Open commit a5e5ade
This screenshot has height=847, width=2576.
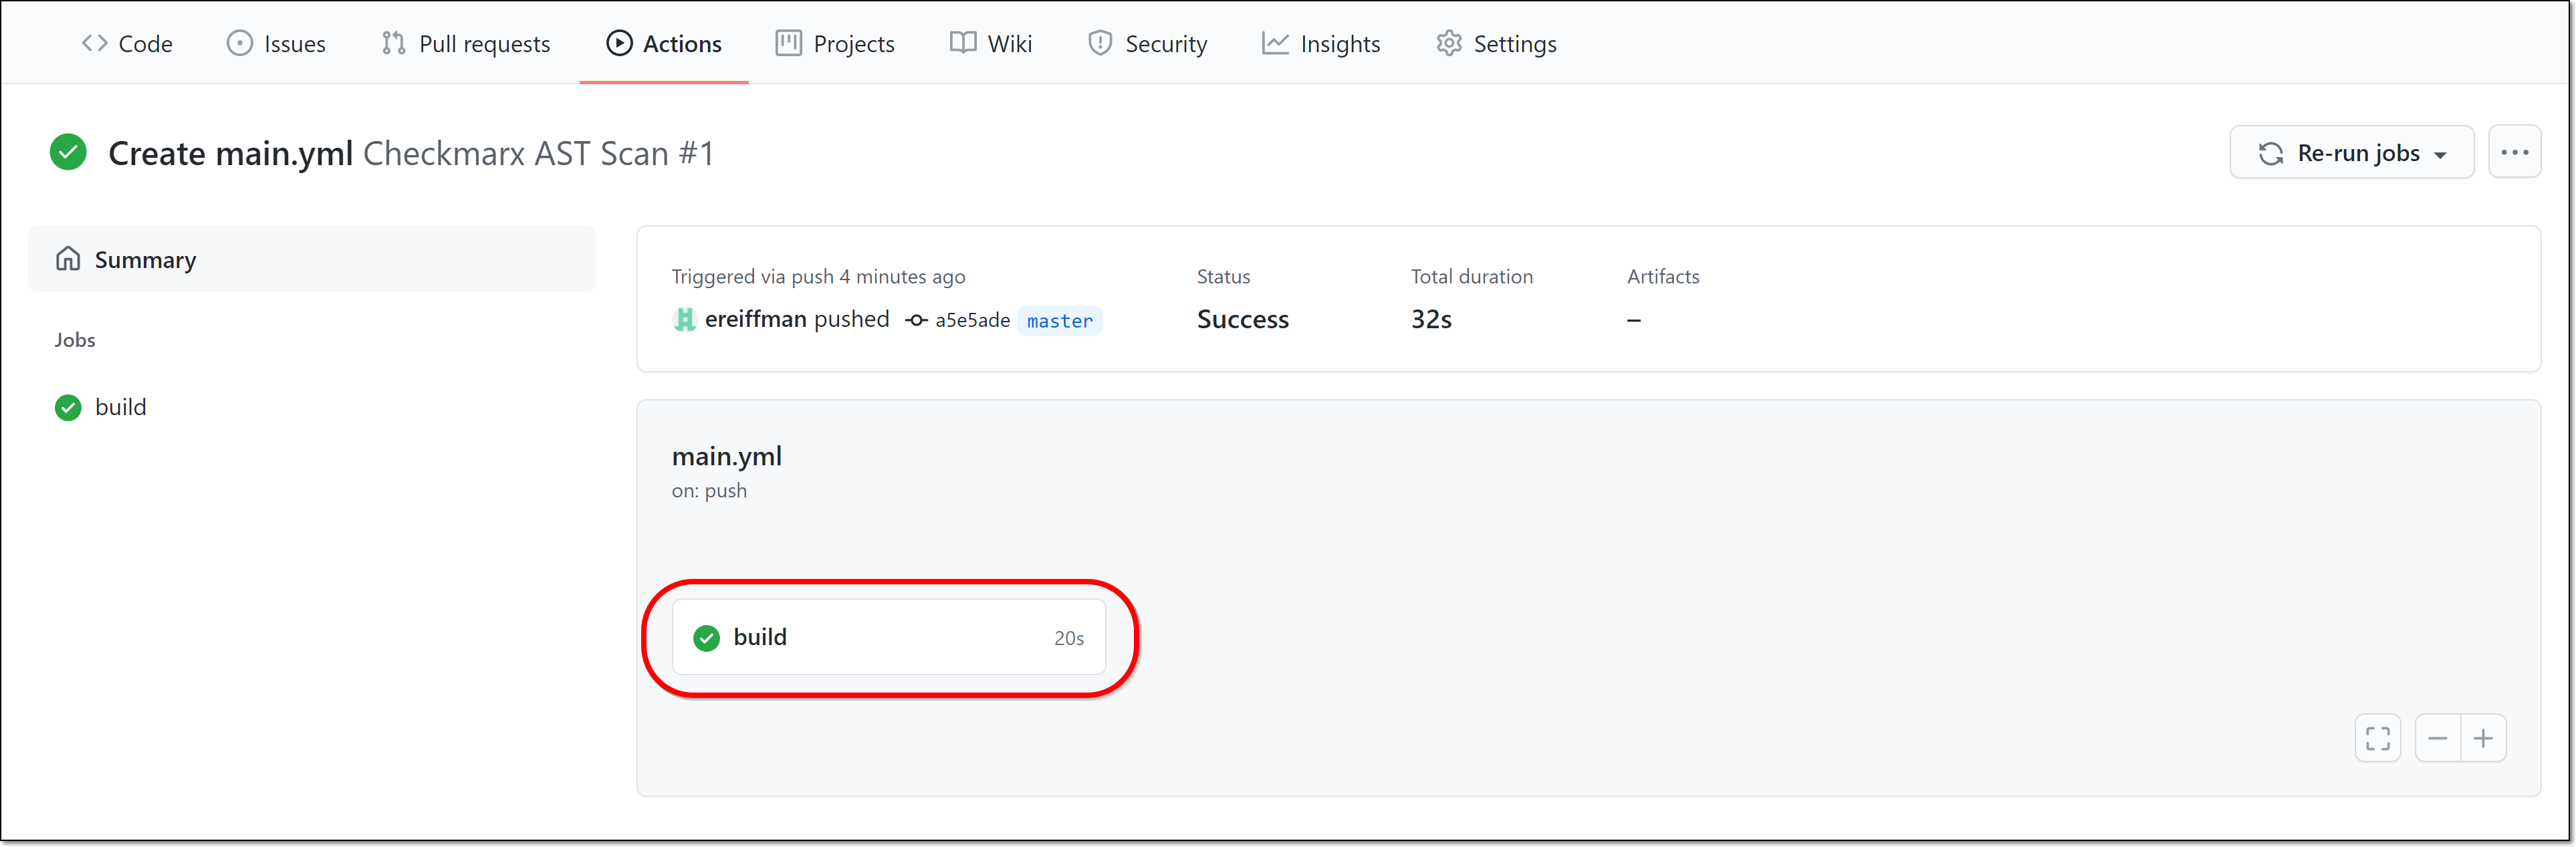[972, 321]
